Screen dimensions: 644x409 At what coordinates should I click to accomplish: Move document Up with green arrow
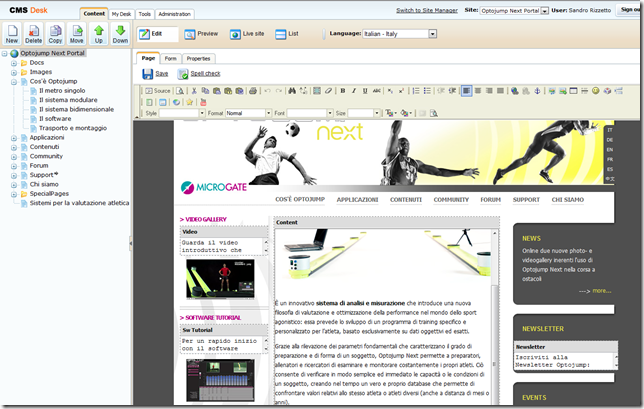tap(99, 34)
